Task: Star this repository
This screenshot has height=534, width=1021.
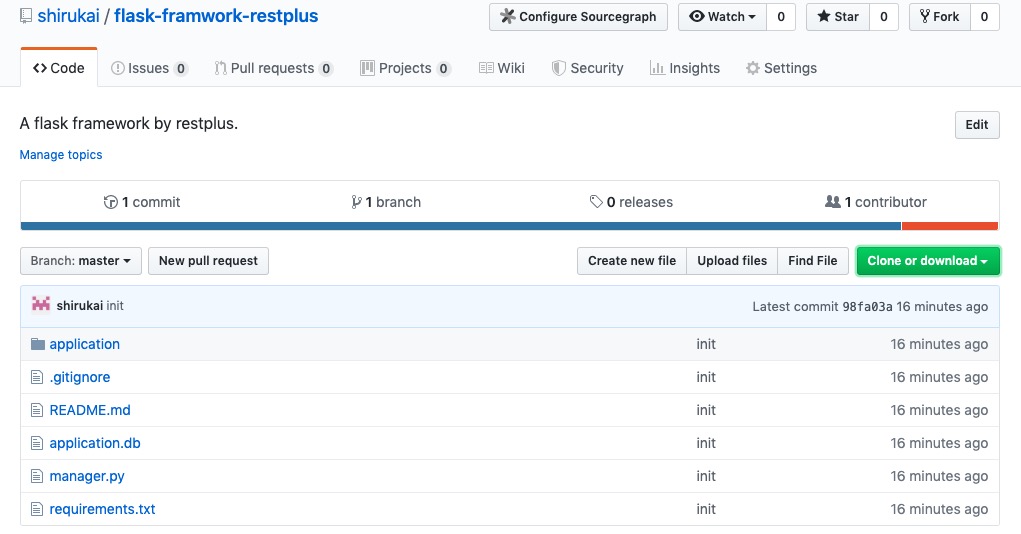Action: [838, 17]
